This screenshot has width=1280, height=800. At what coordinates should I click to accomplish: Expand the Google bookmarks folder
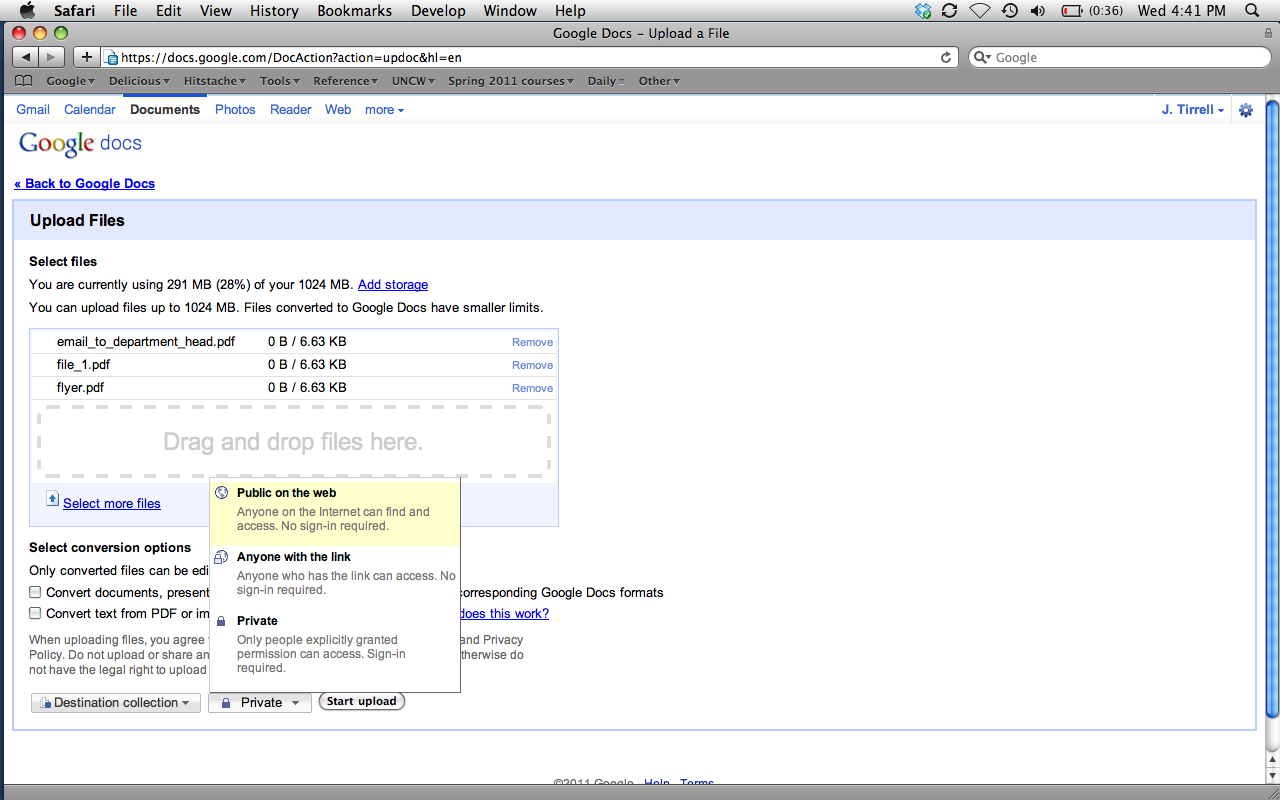[71, 81]
